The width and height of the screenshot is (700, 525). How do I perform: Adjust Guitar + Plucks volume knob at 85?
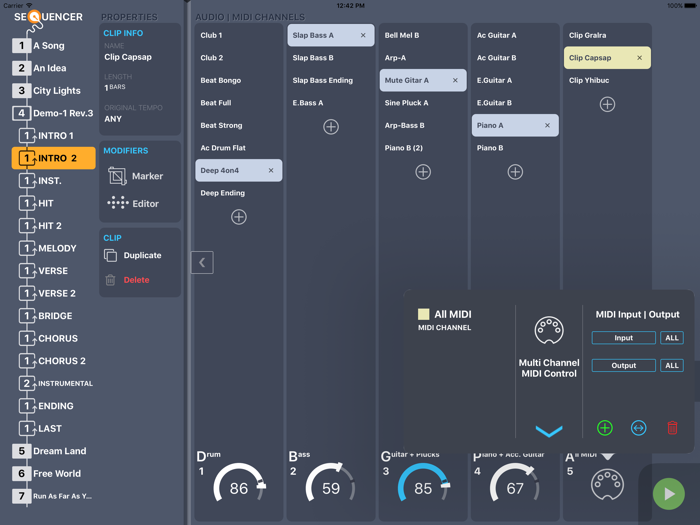(423, 484)
